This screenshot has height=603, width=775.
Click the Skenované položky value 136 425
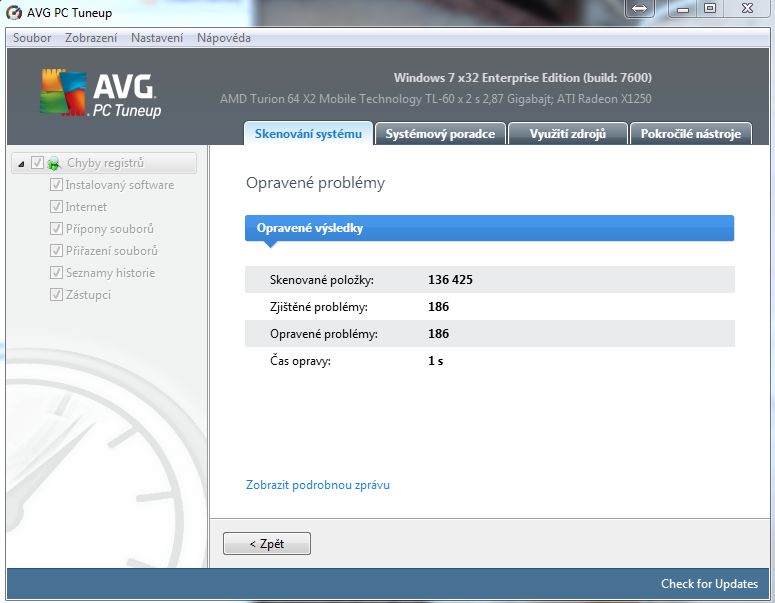tap(450, 280)
